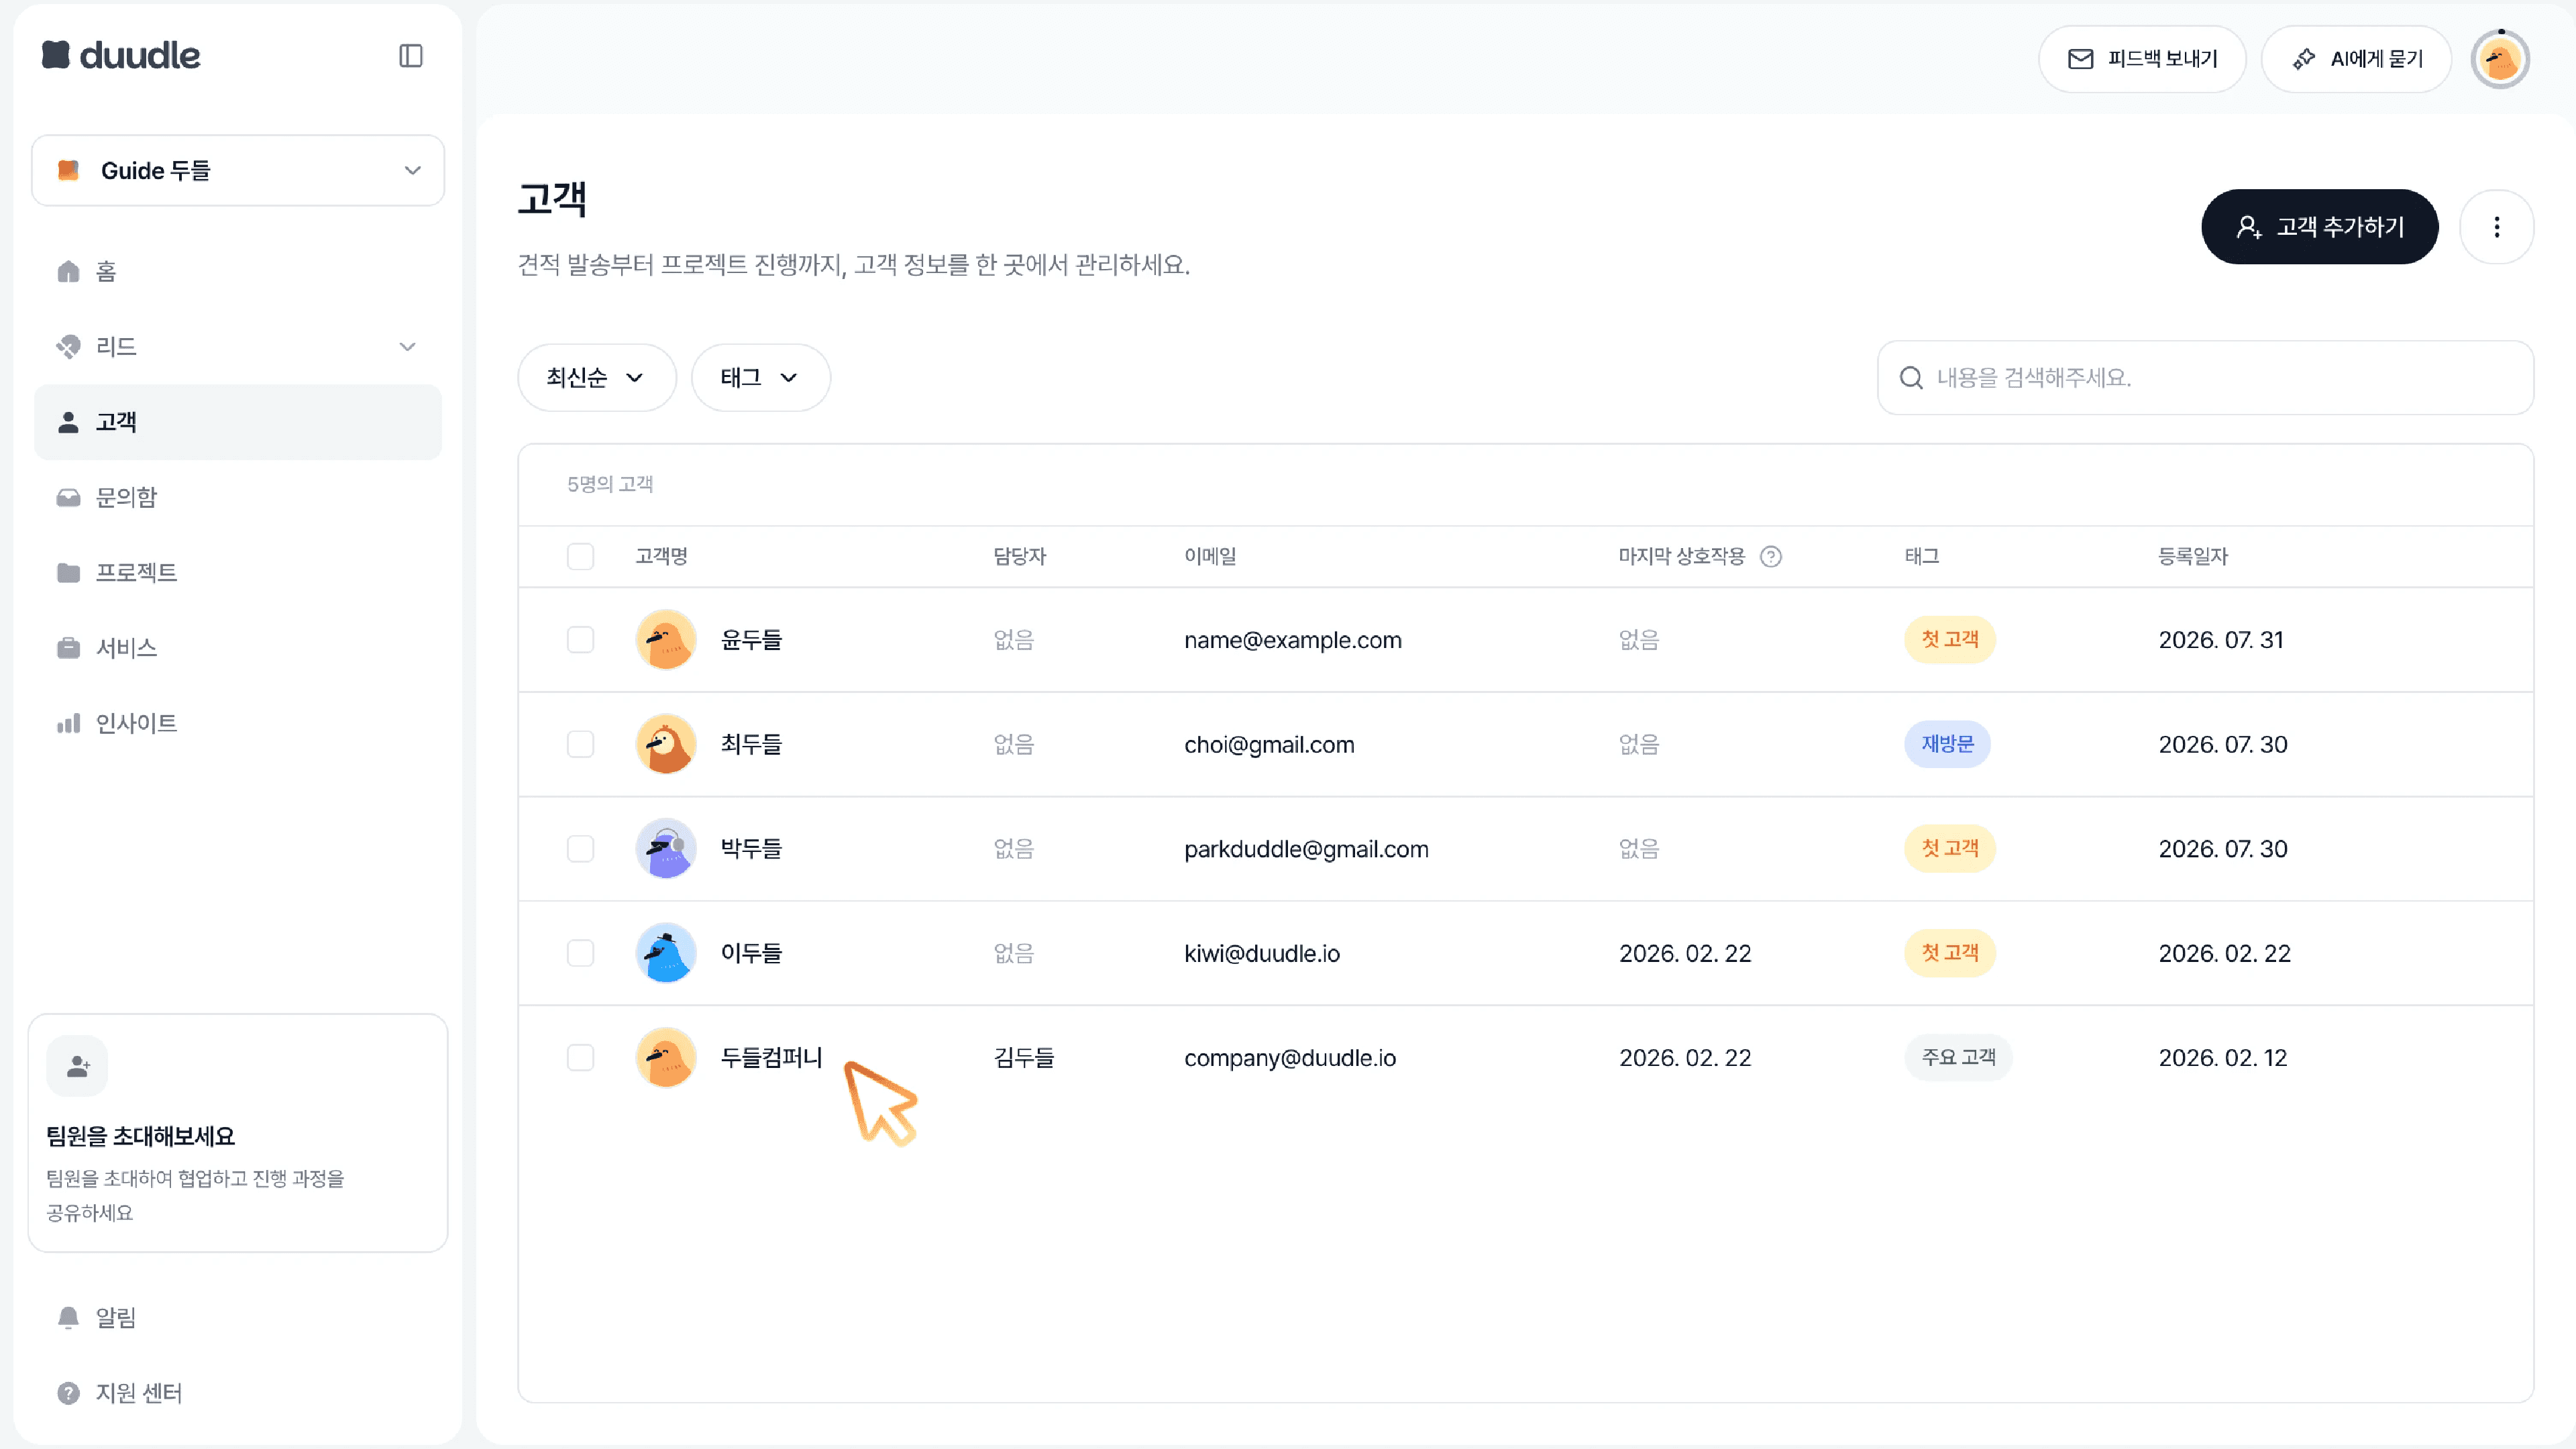Viewport: 2576px width, 1449px height.
Task: Check the 박두들 row checkbox
Action: click(x=580, y=849)
